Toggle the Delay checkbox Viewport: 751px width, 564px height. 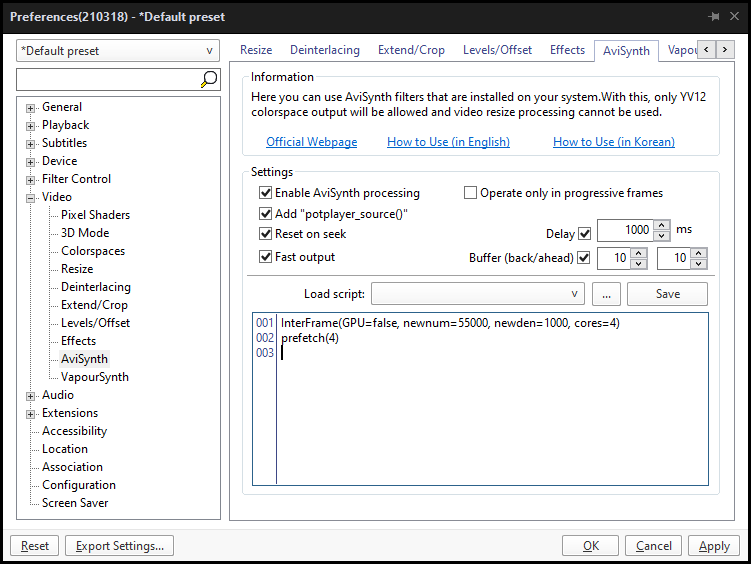coord(584,234)
